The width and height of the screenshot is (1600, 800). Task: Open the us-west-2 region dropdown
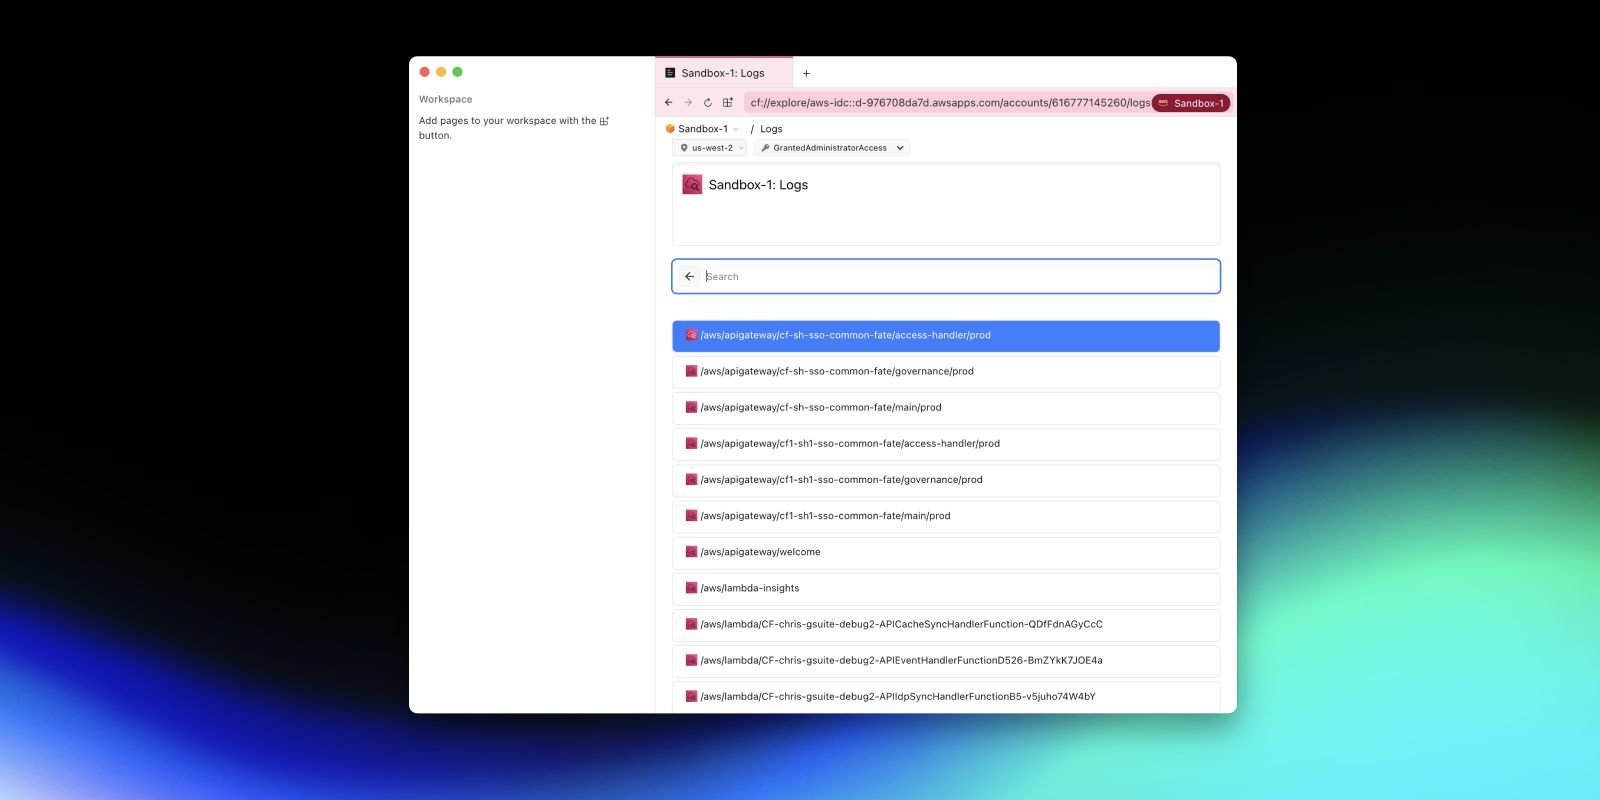pos(712,148)
